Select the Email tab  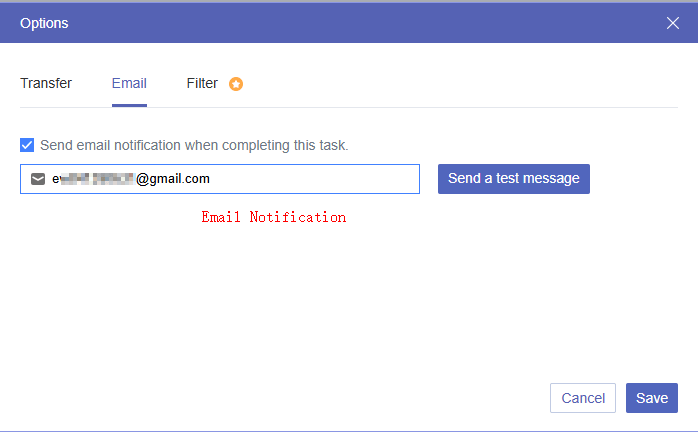click(129, 83)
